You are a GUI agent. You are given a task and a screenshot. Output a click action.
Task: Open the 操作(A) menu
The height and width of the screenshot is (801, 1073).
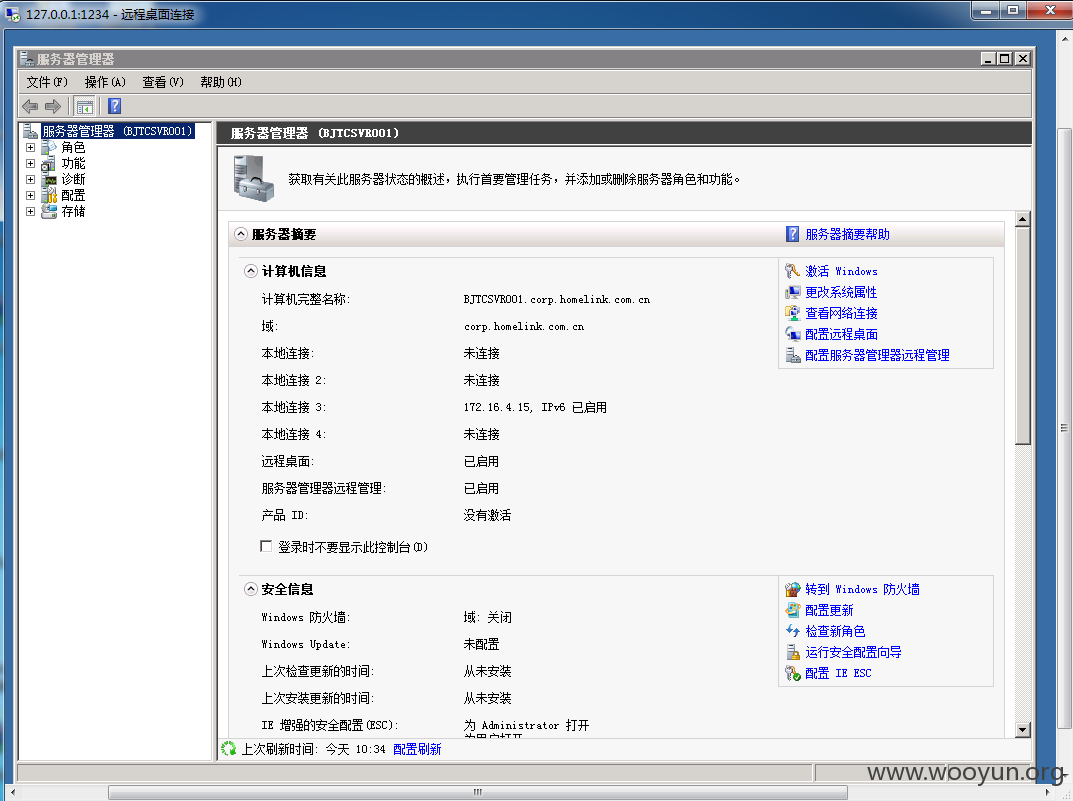pyautogui.click(x=105, y=82)
